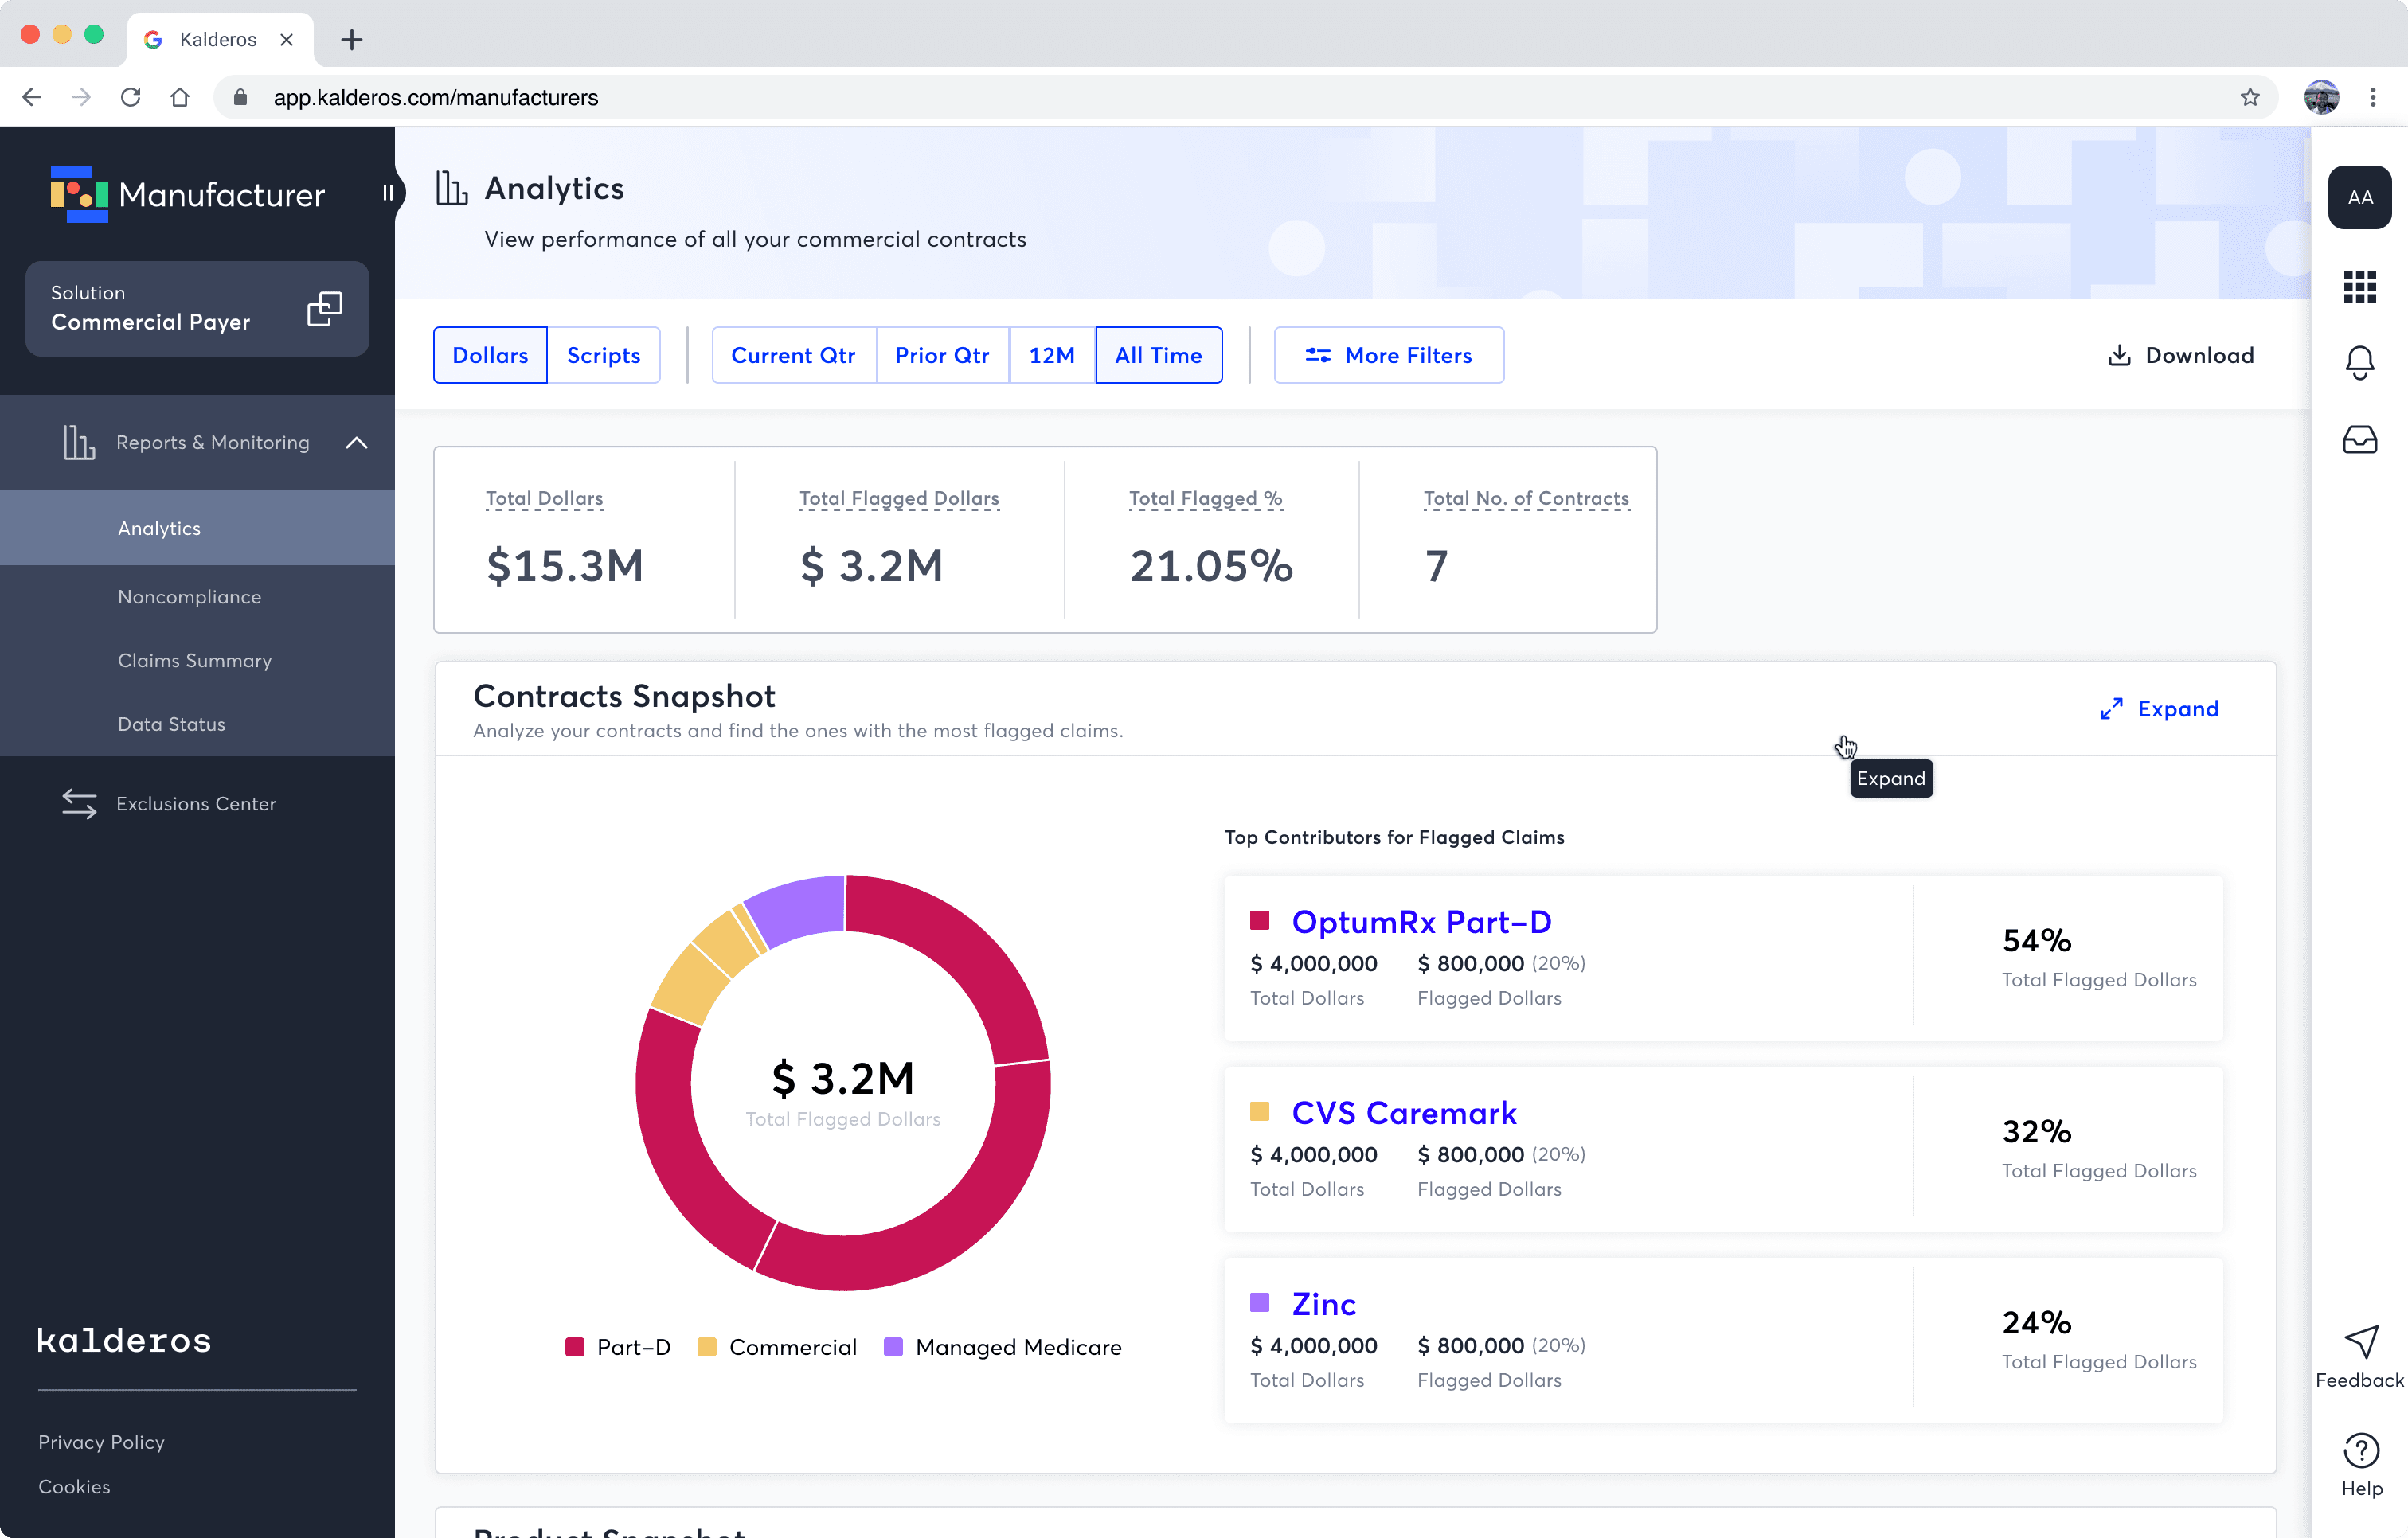Click the notifications bell icon
Viewport: 2408px width, 1538px height.
click(2359, 362)
